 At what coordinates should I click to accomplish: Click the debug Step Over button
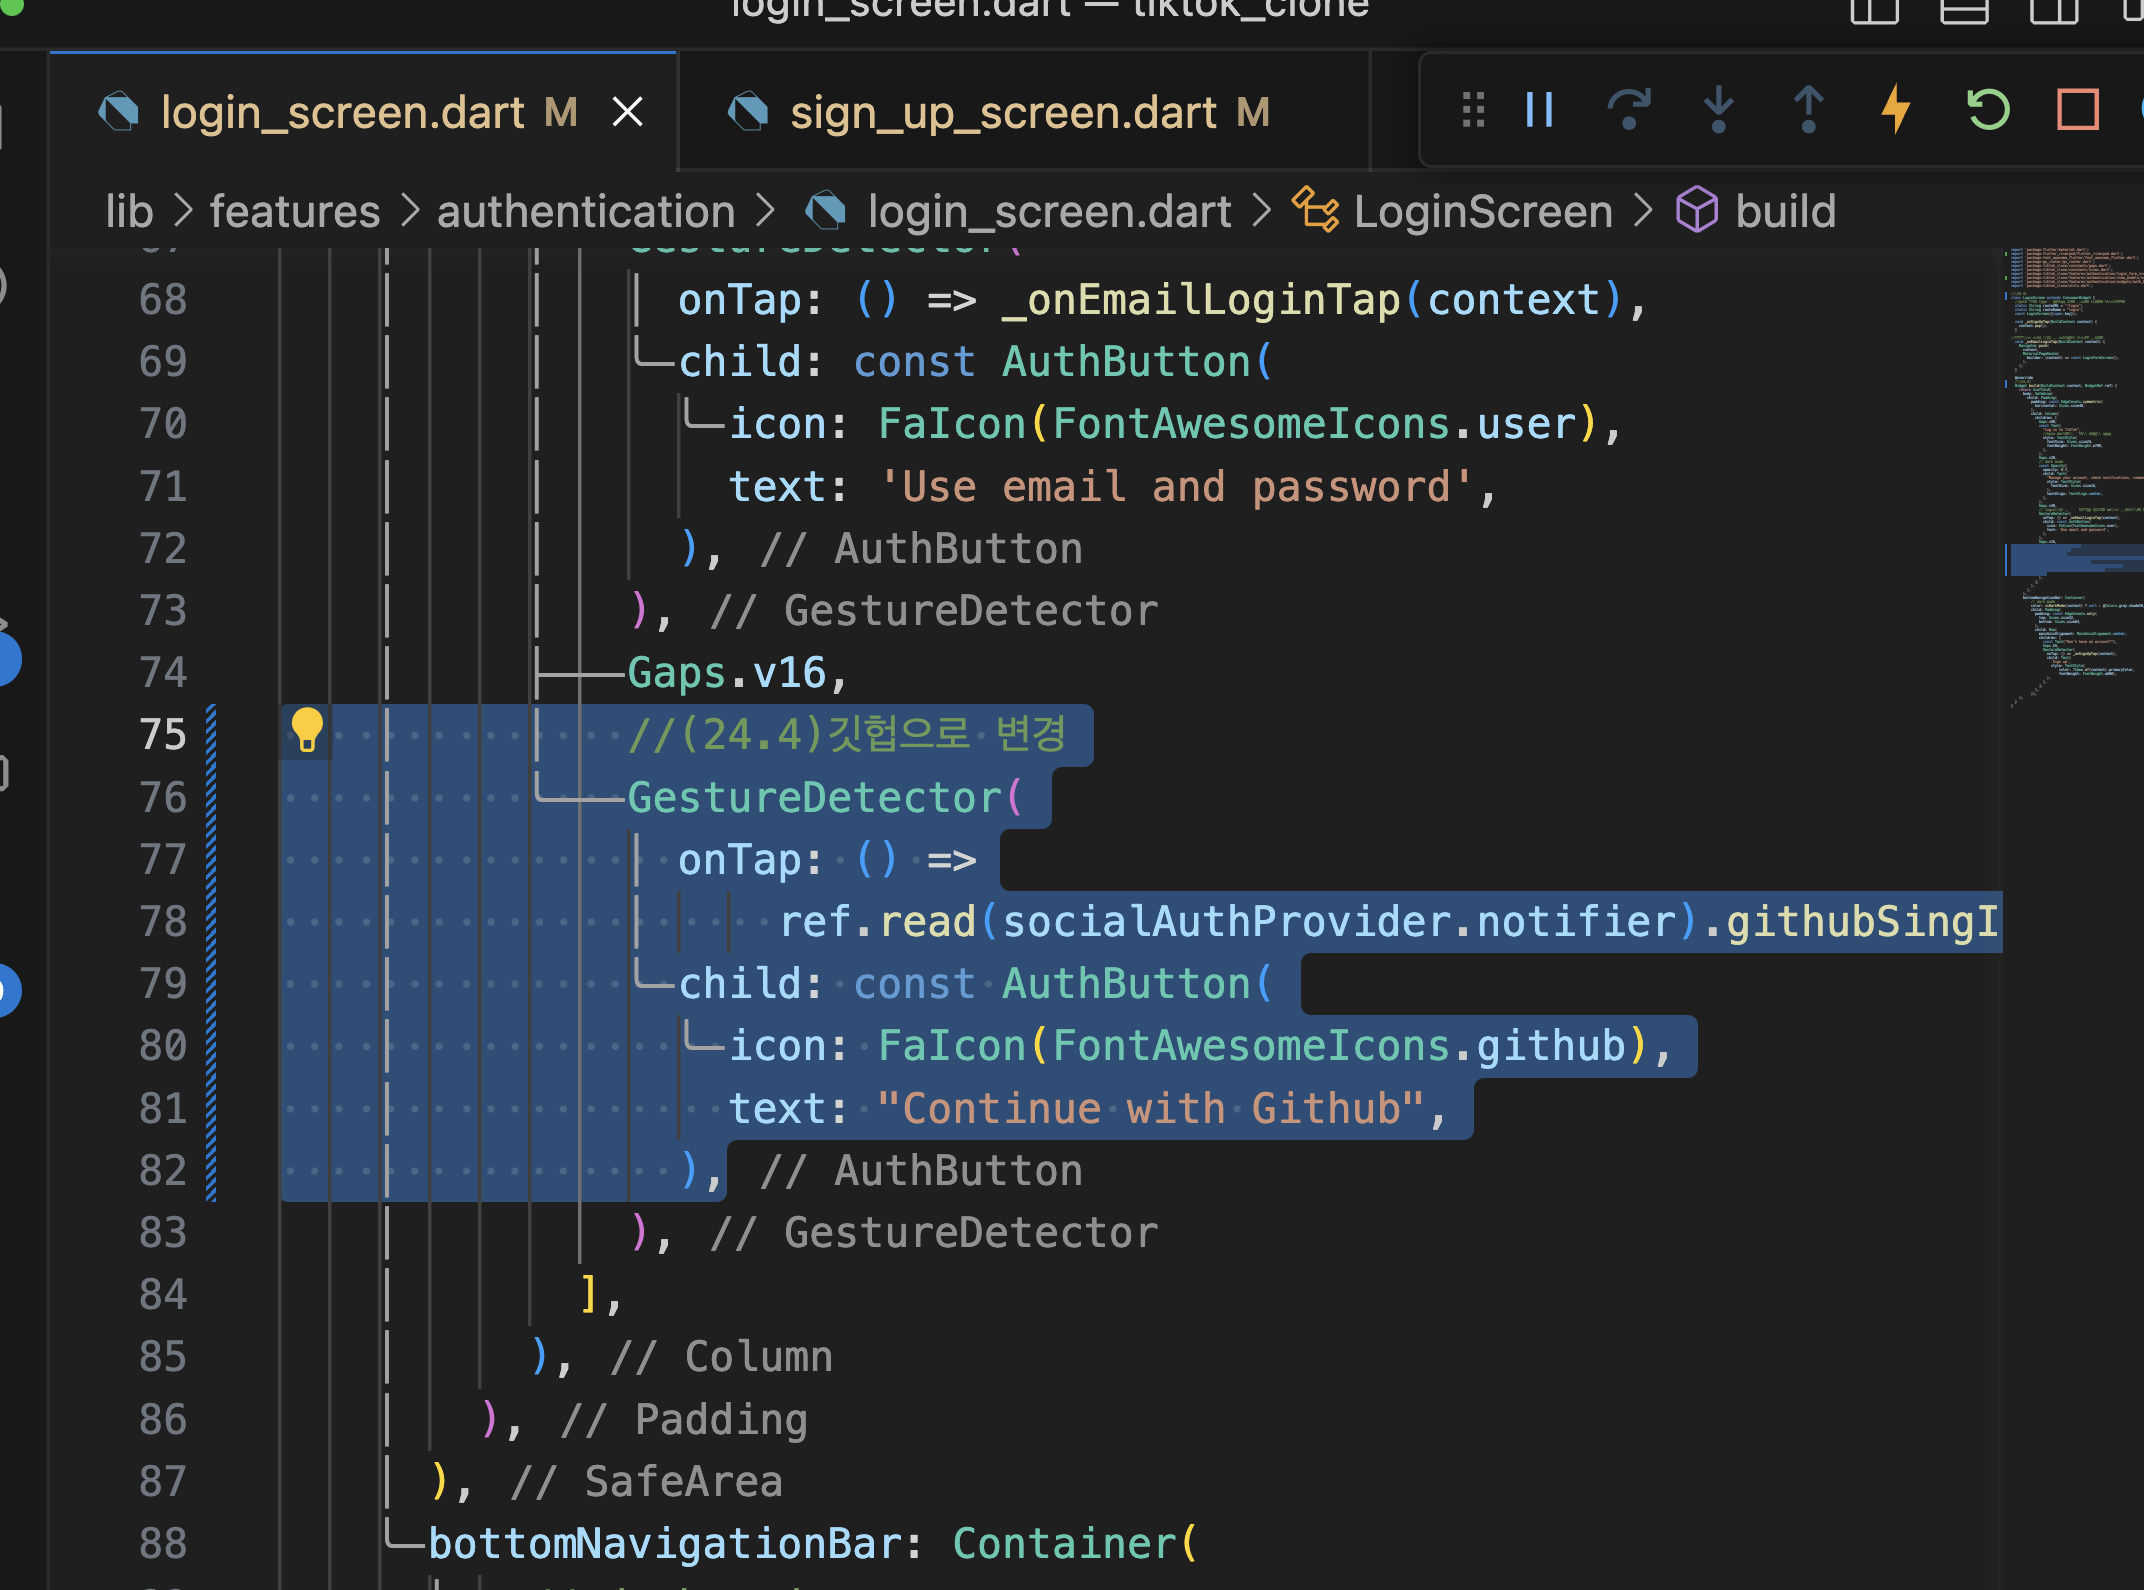click(1628, 110)
